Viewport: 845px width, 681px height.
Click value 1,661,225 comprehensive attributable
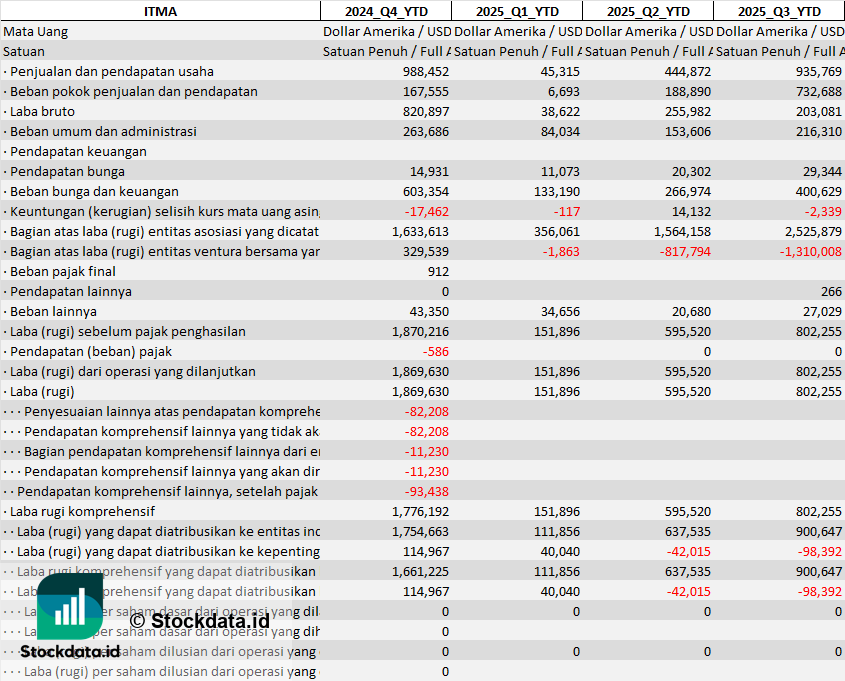(x=420, y=571)
